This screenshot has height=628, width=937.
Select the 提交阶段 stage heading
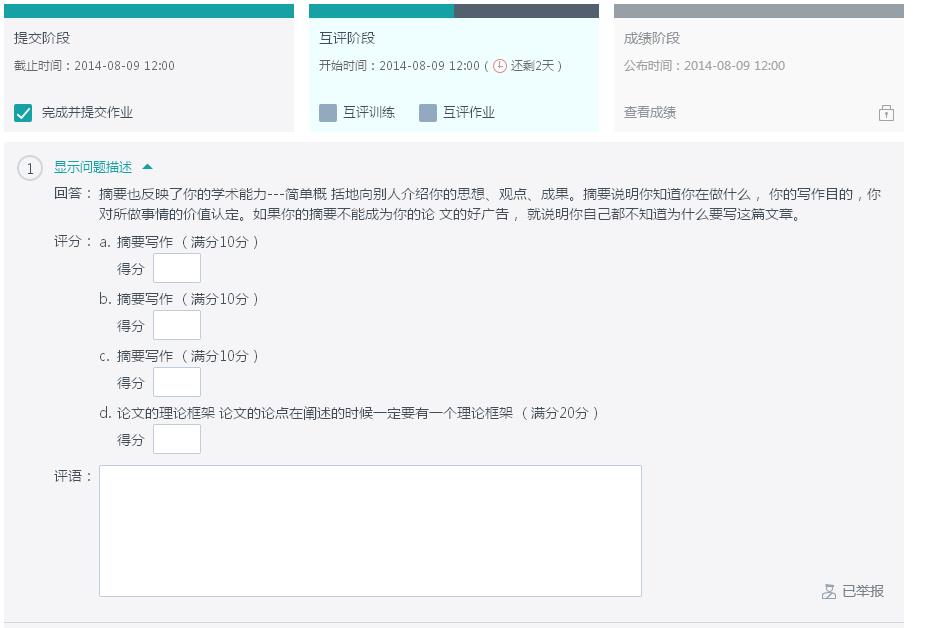pos(42,38)
